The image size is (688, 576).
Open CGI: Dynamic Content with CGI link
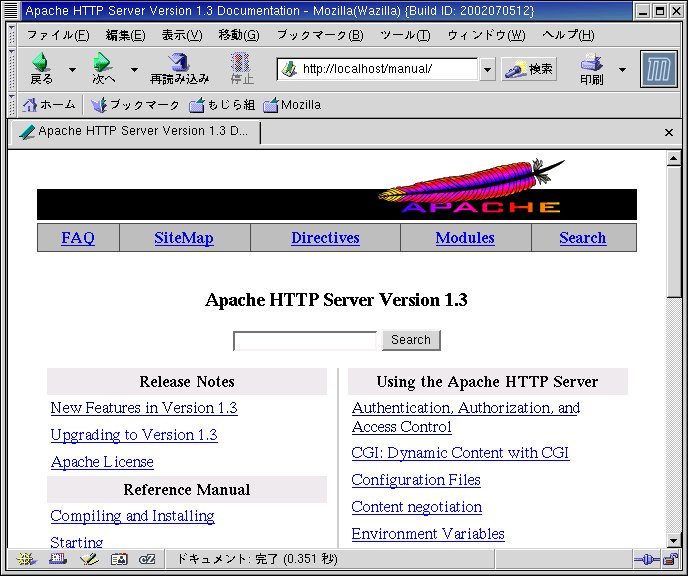click(x=461, y=453)
